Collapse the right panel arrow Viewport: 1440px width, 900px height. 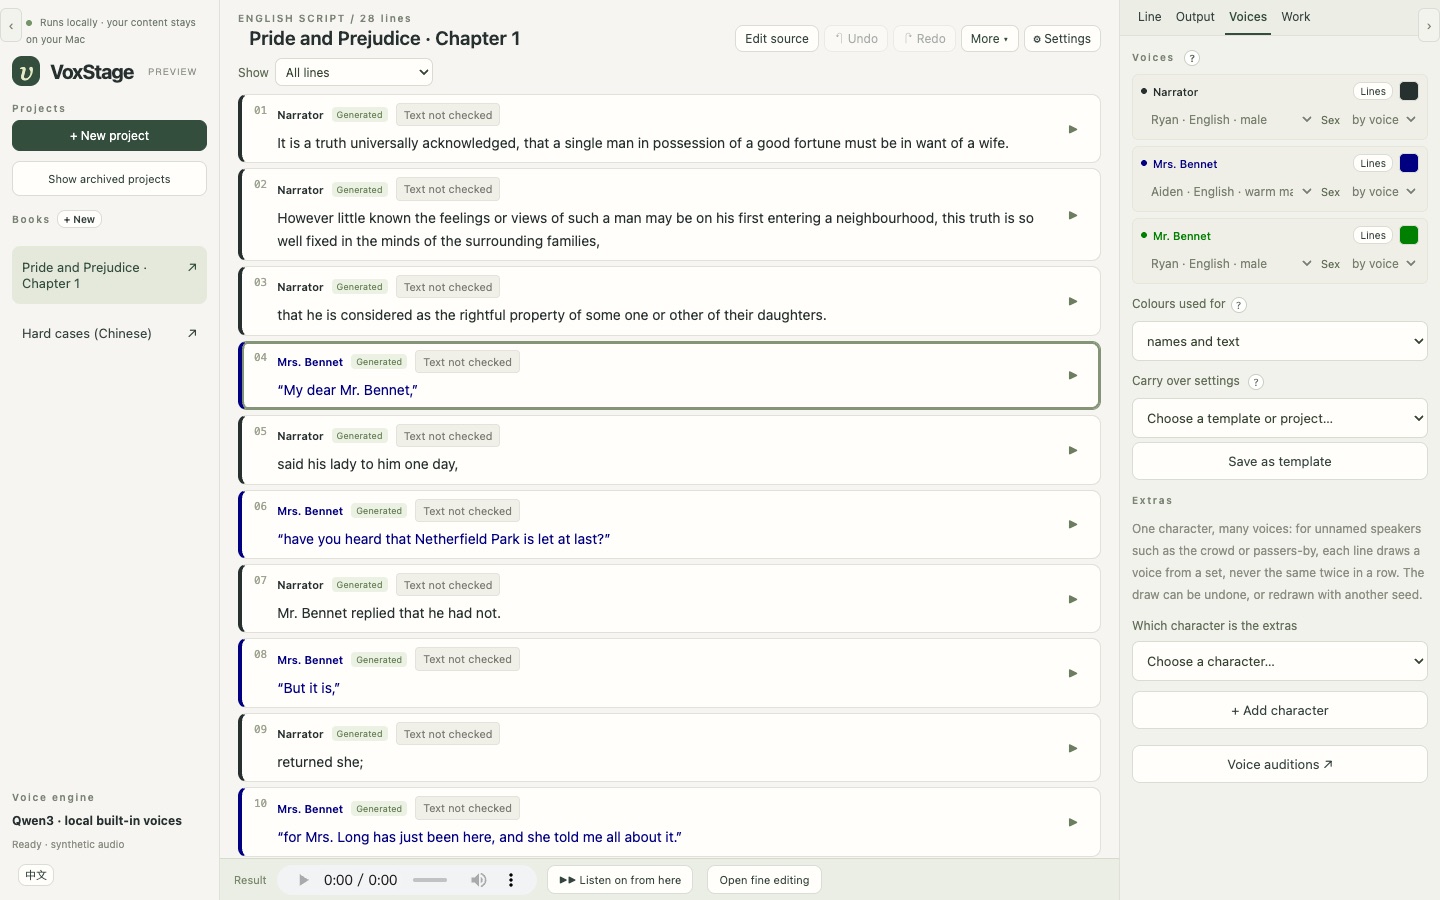1429,25
